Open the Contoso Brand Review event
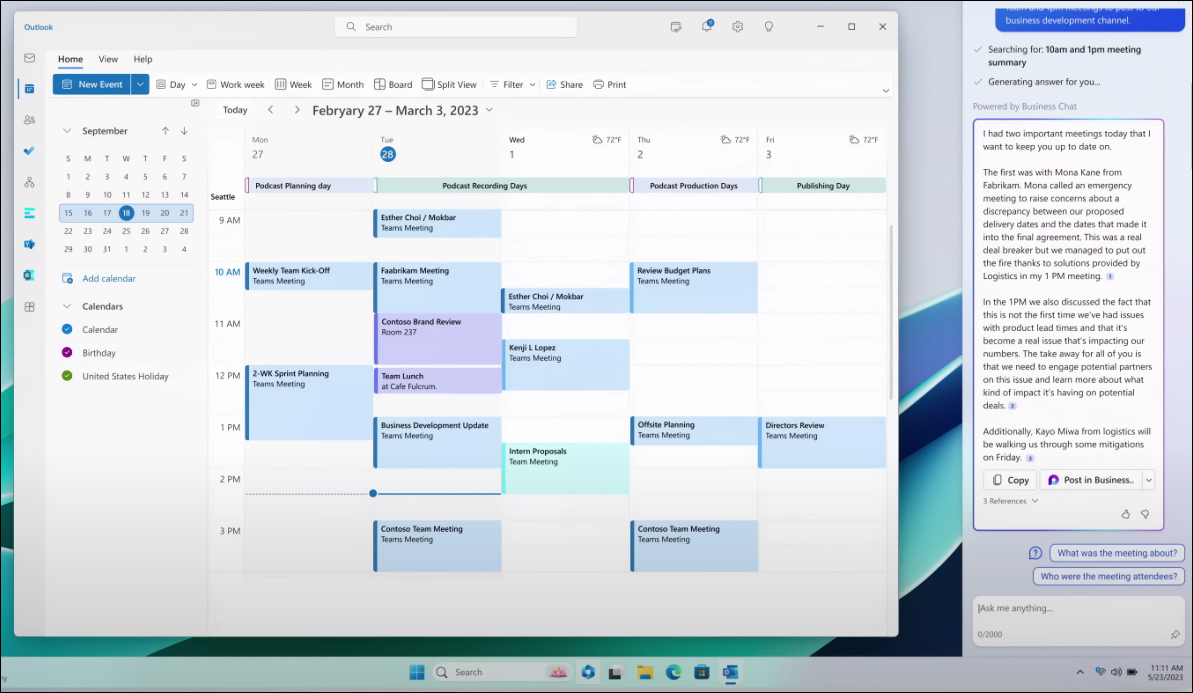Image resolution: width=1193 pixels, height=693 pixels. point(437,339)
